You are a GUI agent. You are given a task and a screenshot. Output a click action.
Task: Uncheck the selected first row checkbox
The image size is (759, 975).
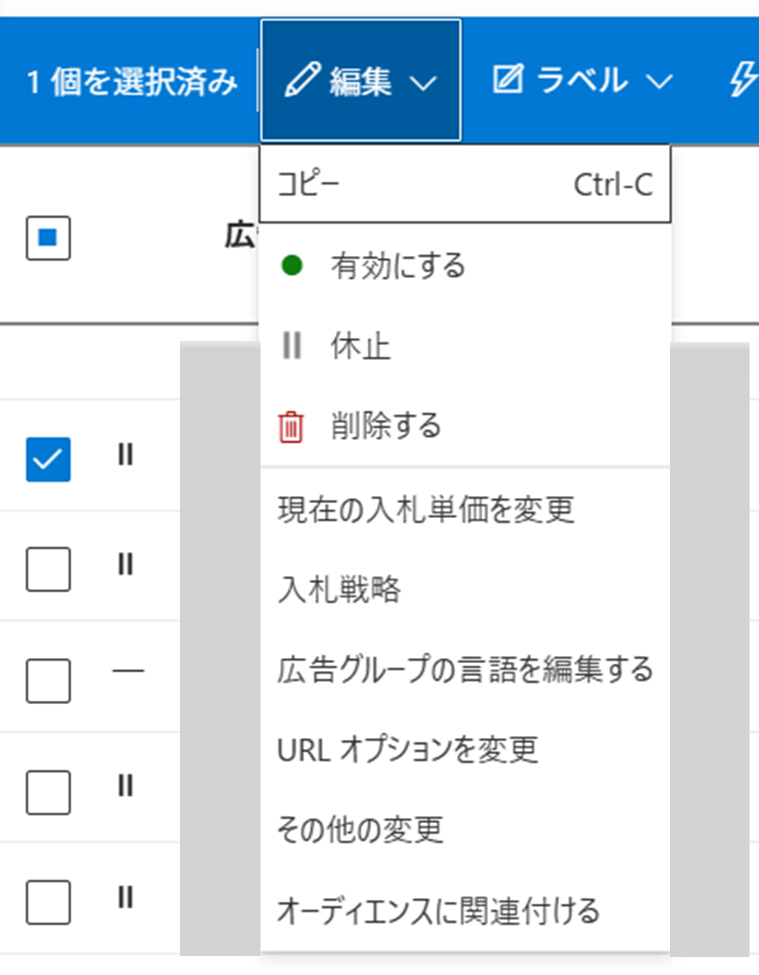click(48, 459)
